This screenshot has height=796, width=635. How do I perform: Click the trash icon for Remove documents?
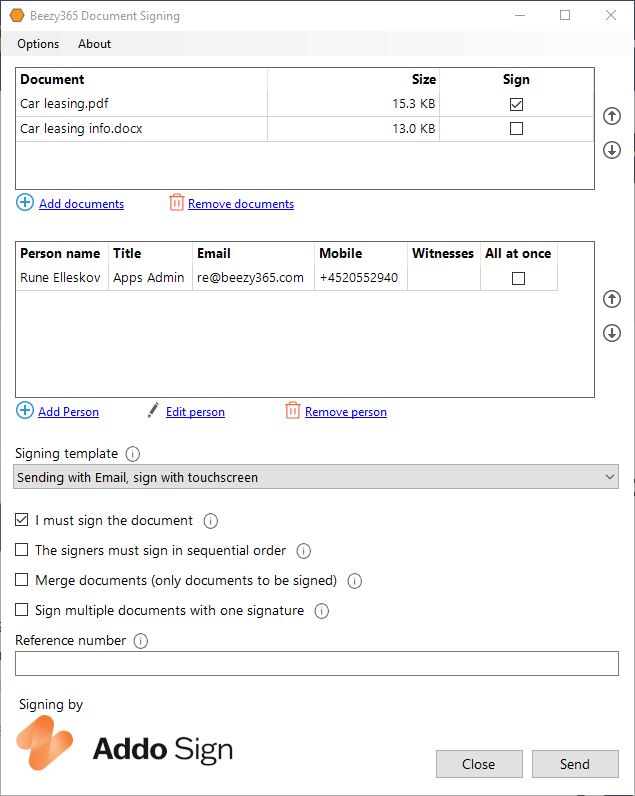click(177, 203)
